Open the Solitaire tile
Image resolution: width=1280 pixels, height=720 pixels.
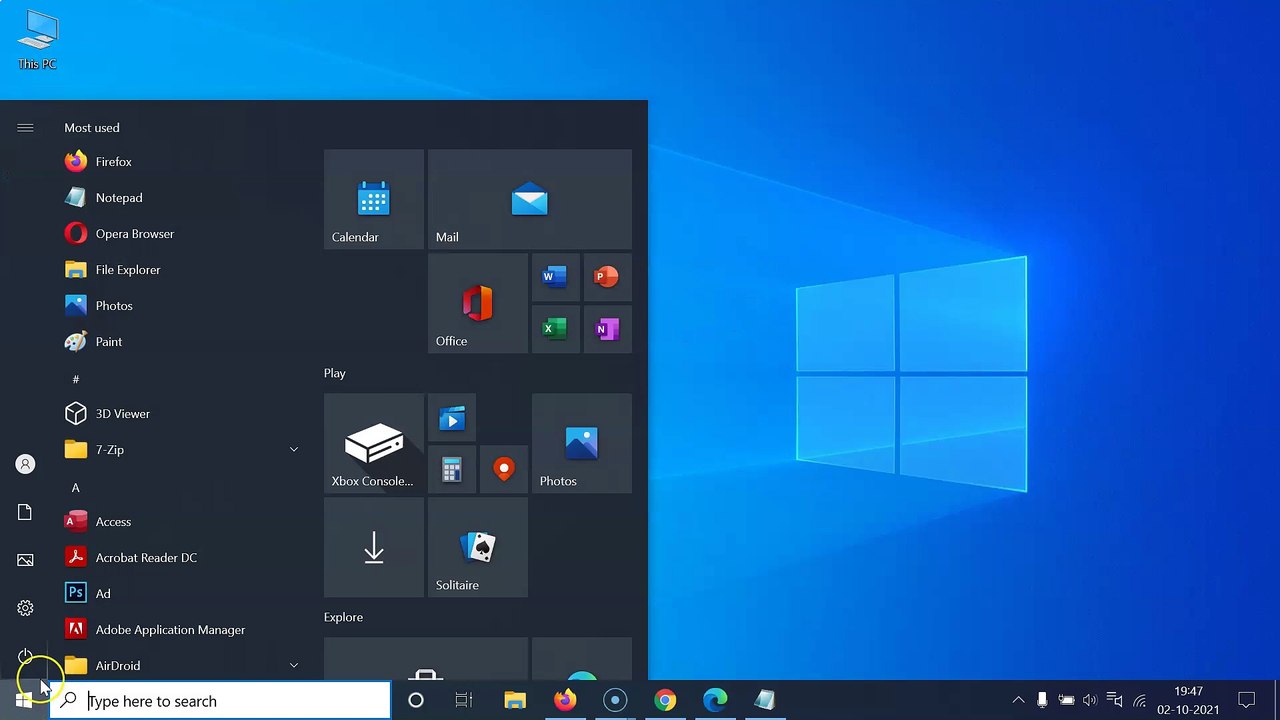(x=478, y=547)
